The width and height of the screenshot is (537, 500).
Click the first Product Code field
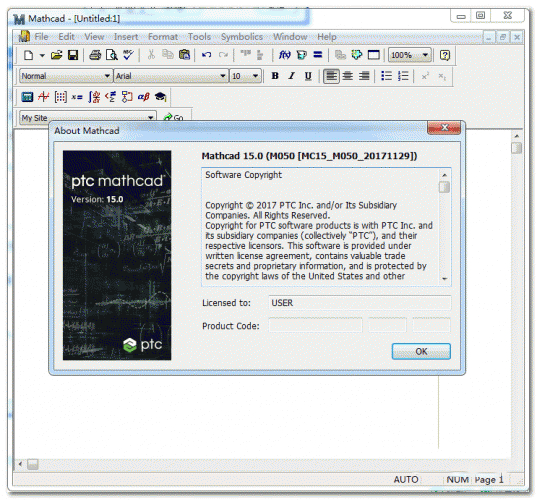coord(315,325)
